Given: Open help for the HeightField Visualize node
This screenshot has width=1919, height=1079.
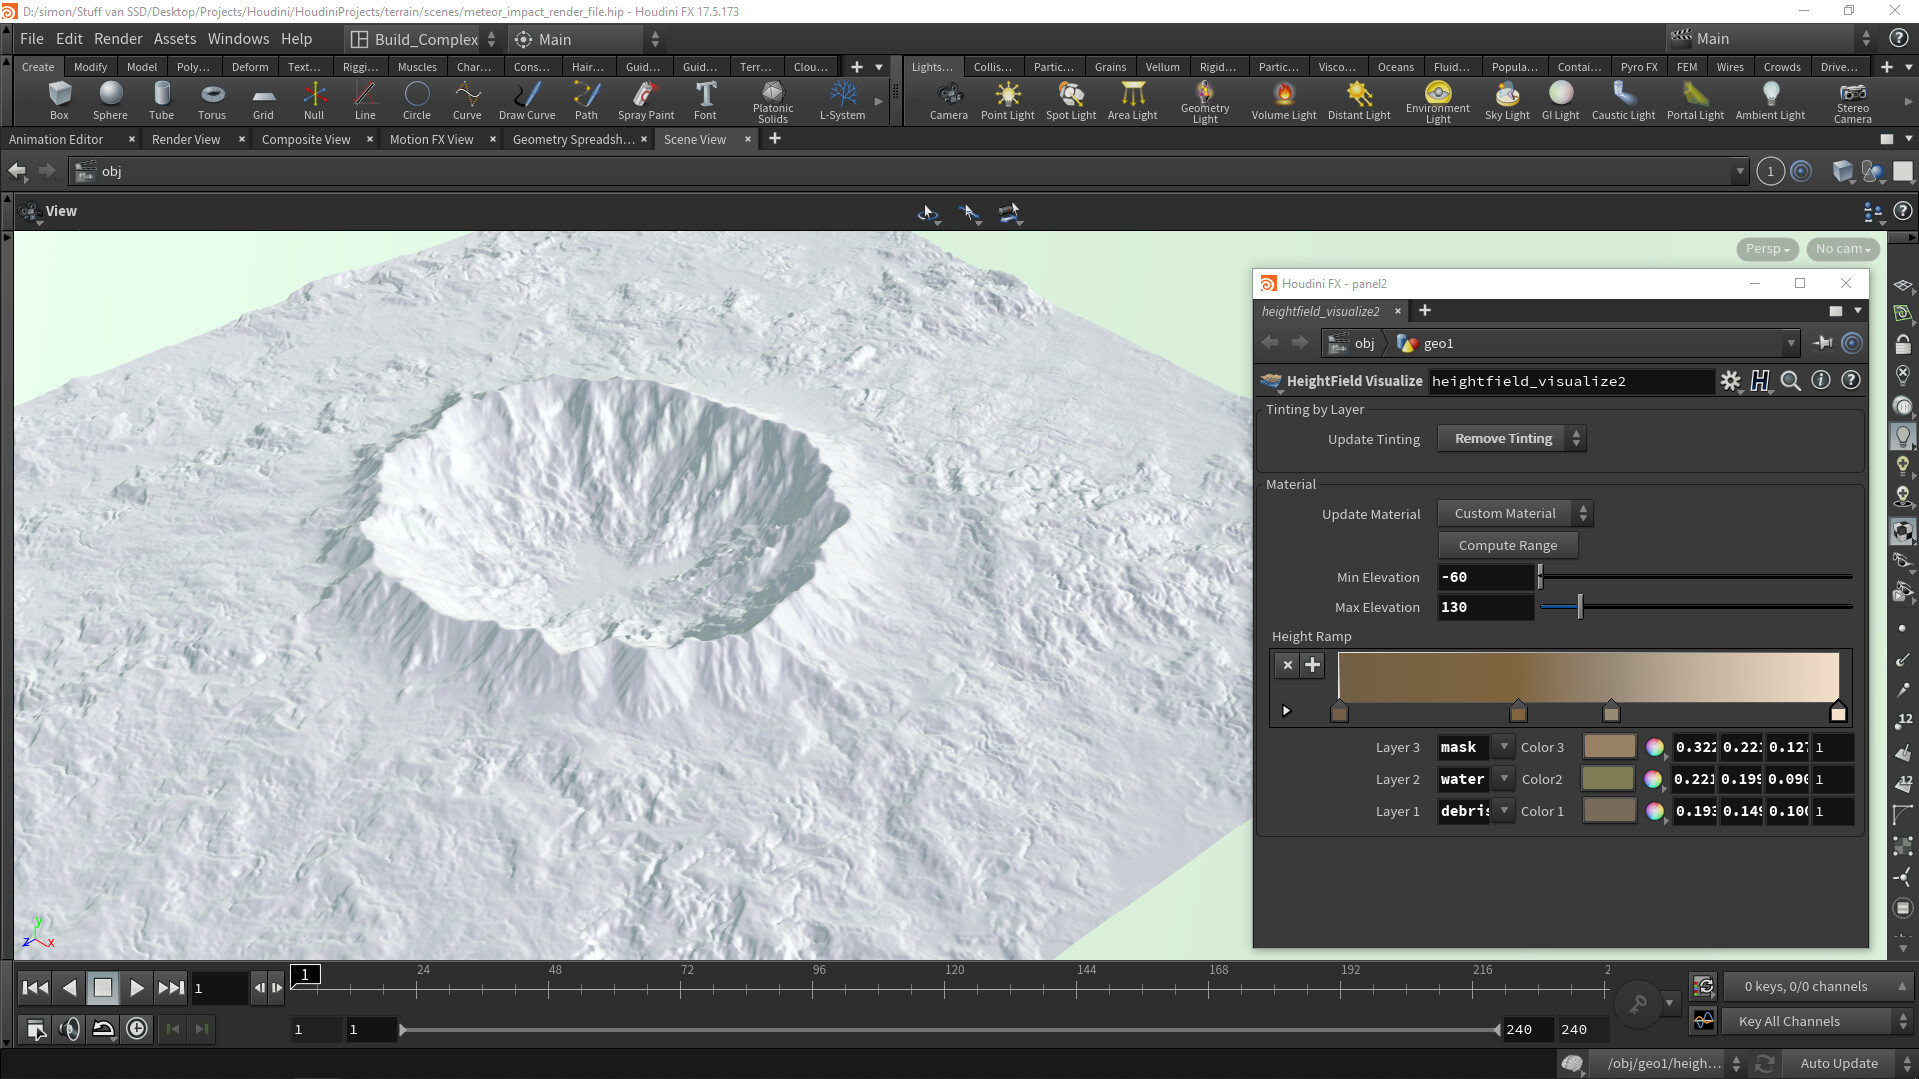Looking at the screenshot, I should click(x=1850, y=381).
